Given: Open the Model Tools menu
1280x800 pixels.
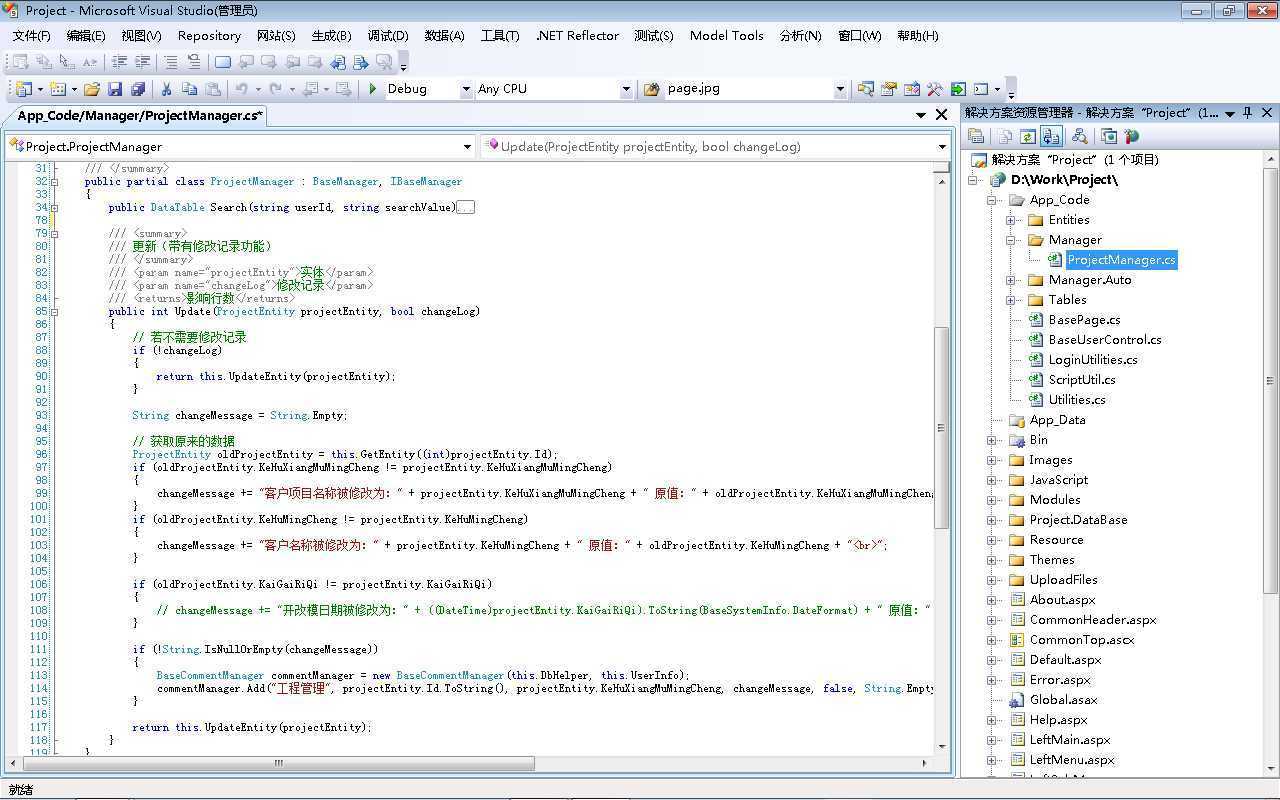Looking at the screenshot, I should [726, 35].
